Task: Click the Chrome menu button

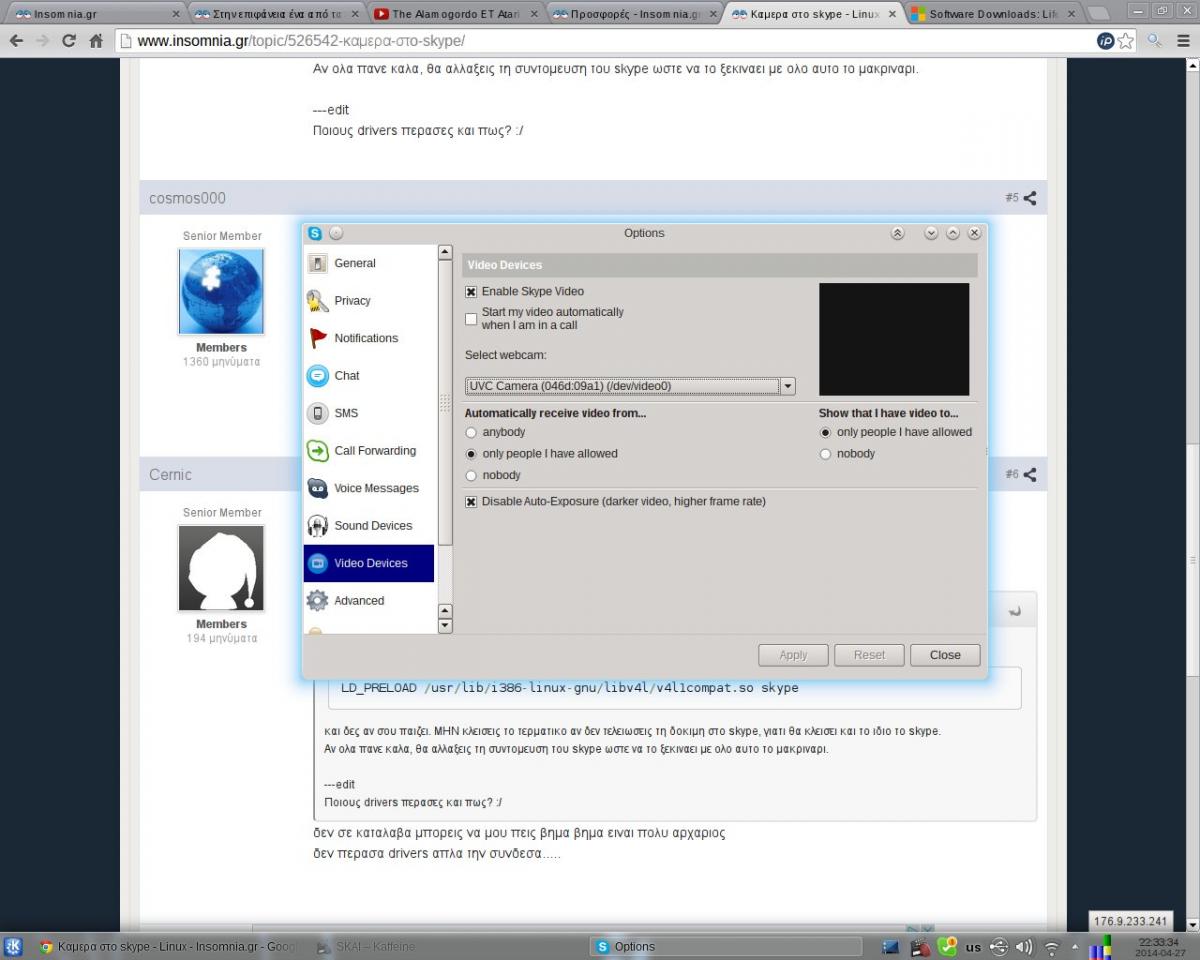Action: pyautogui.click(x=1181, y=41)
